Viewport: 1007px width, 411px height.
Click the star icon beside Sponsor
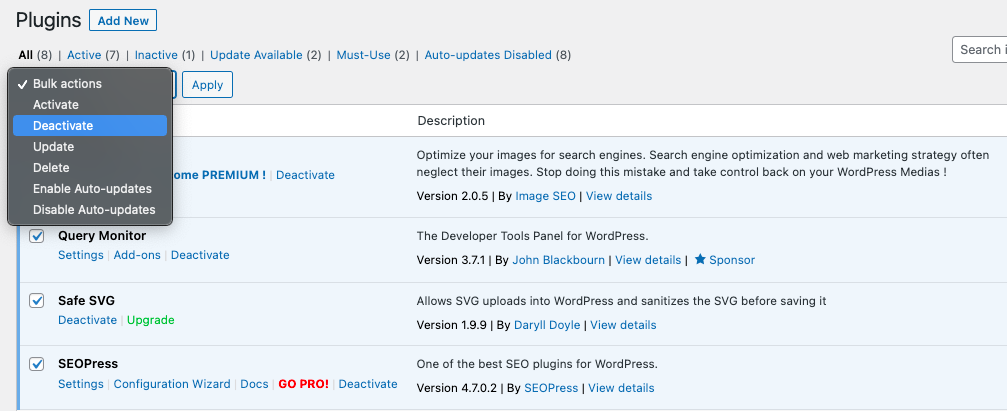pyautogui.click(x=700, y=260)
